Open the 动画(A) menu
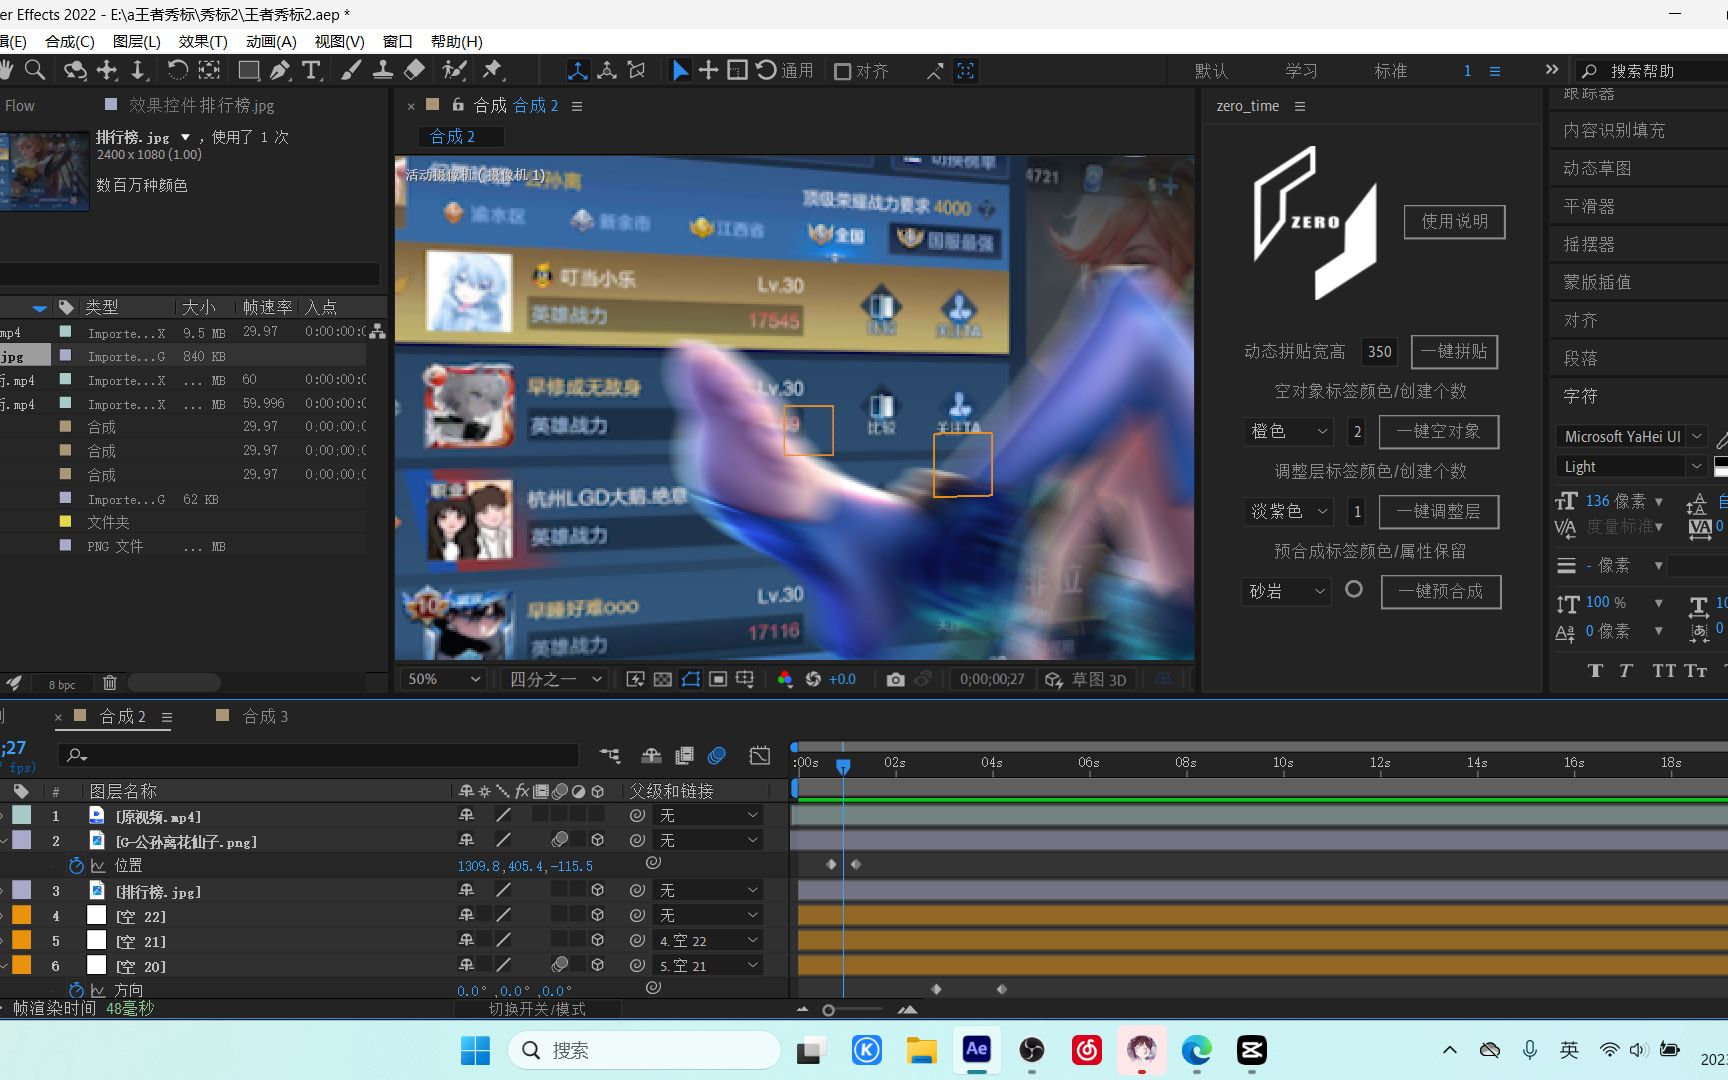 271,41
